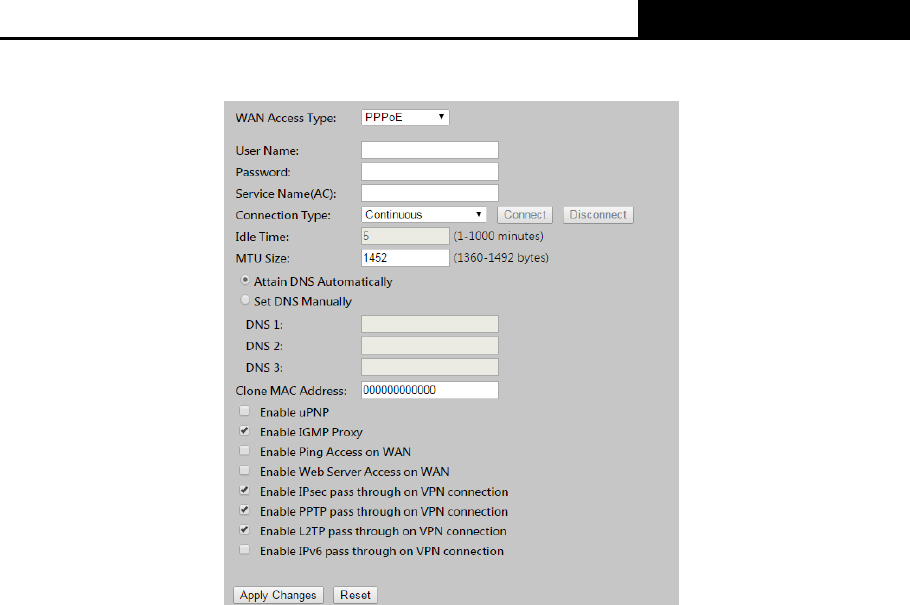Viewport: 910px width, 605px height.
Task: Click the Clone MAC Address field
Action: [429, 390]
